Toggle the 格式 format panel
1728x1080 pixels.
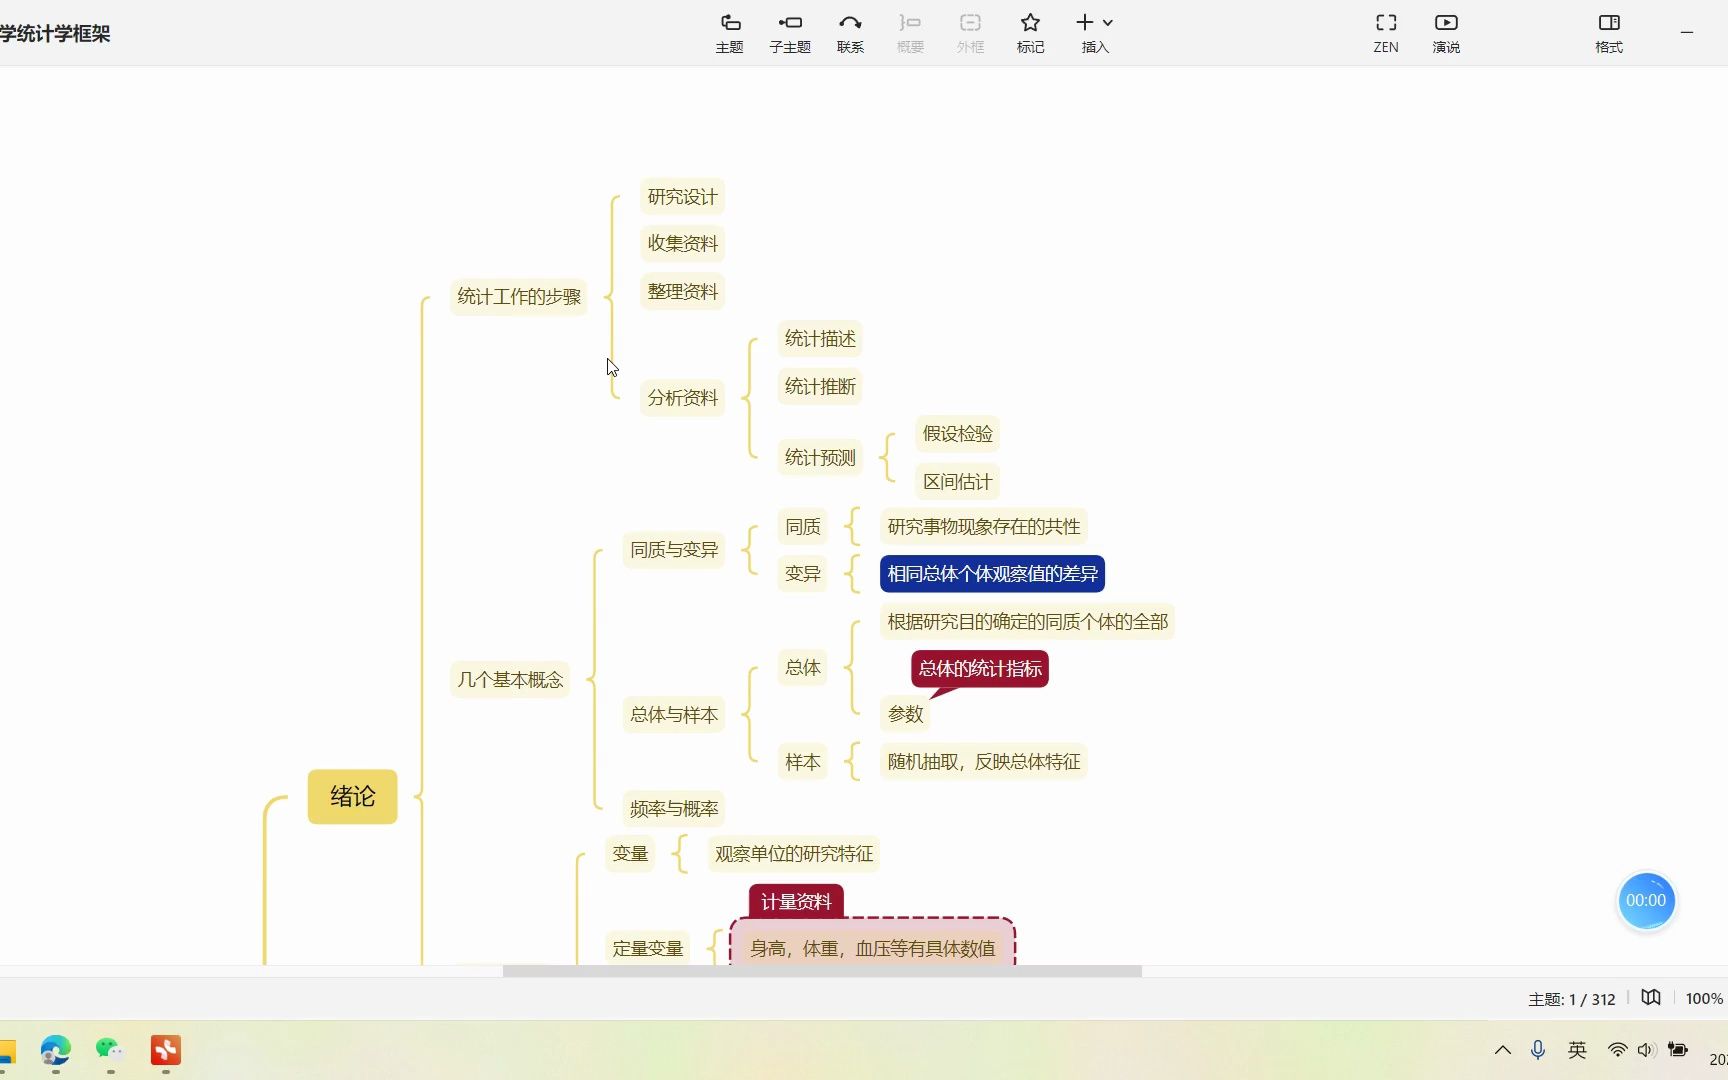(x=1609, y=33)
